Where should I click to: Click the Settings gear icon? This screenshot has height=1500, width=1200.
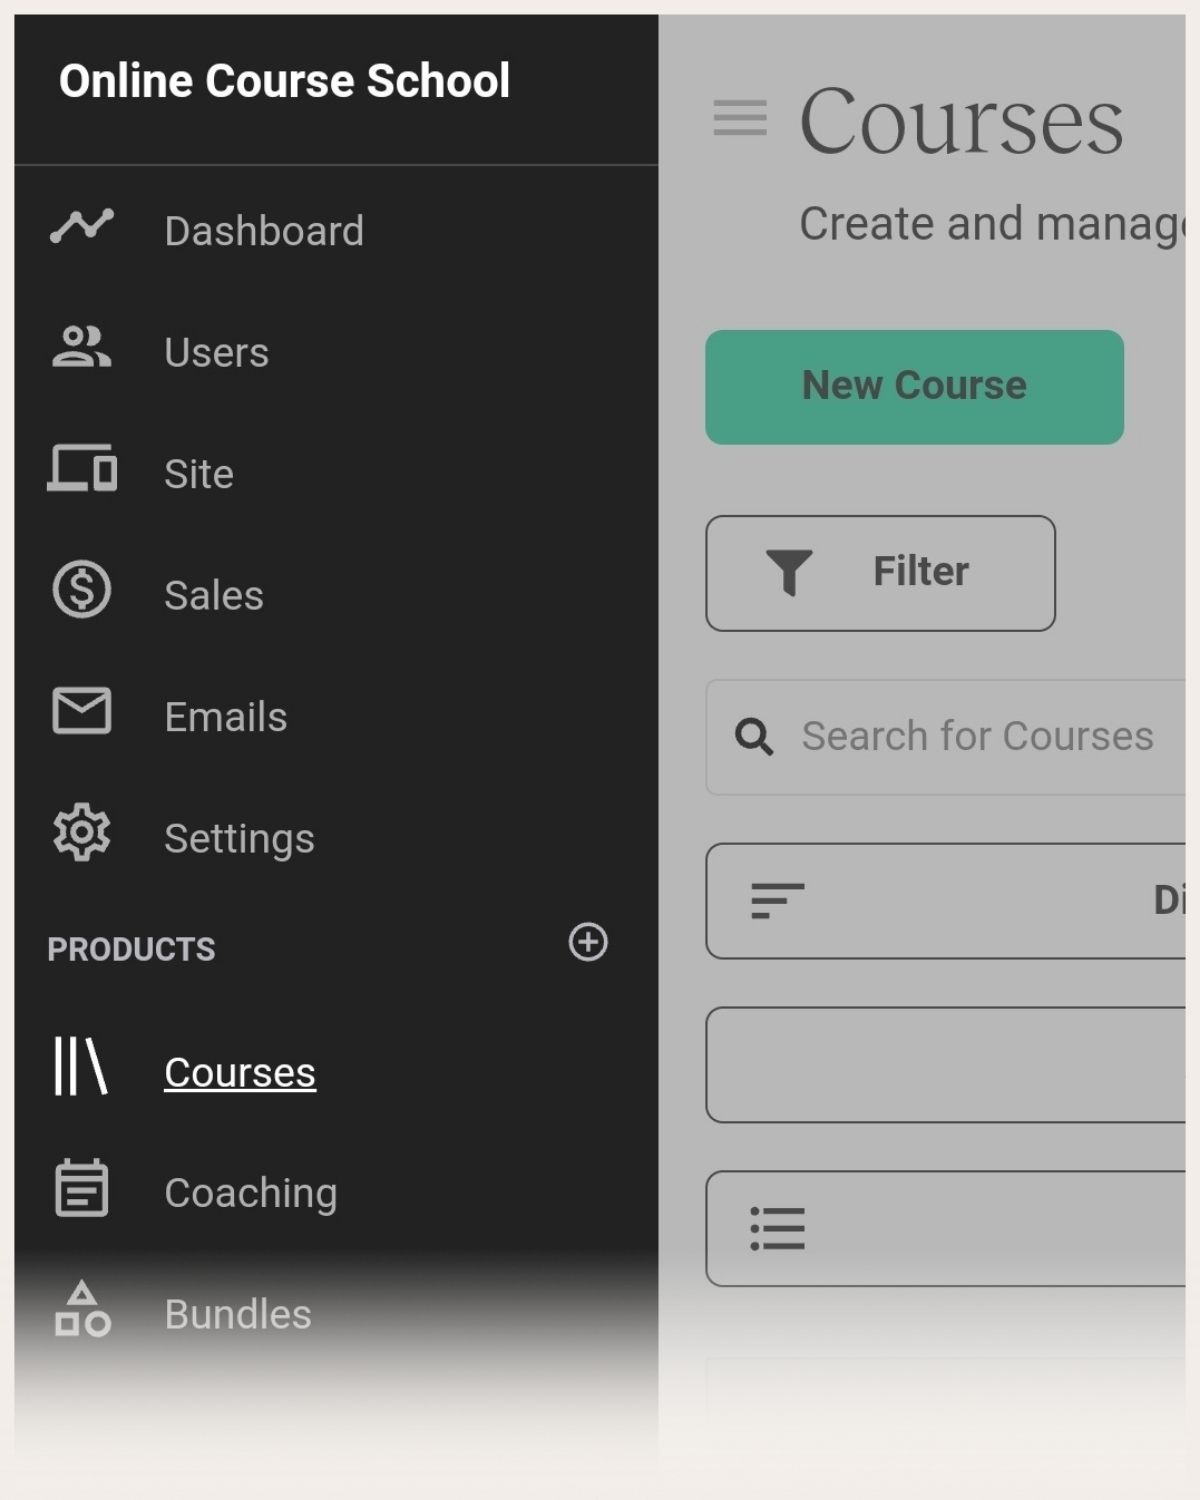[x=81, y=832]
